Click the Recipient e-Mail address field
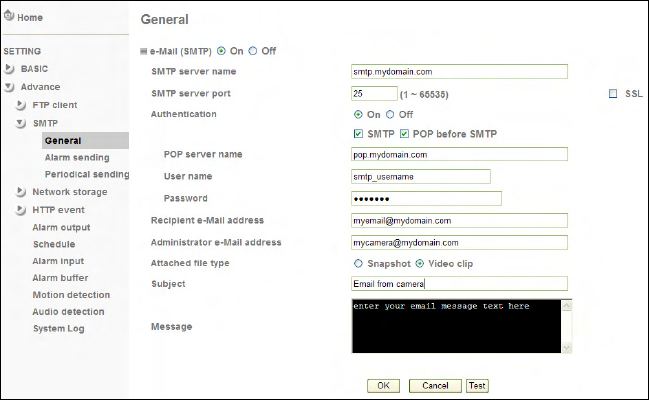The image size is (649, 400). (459, 221)
